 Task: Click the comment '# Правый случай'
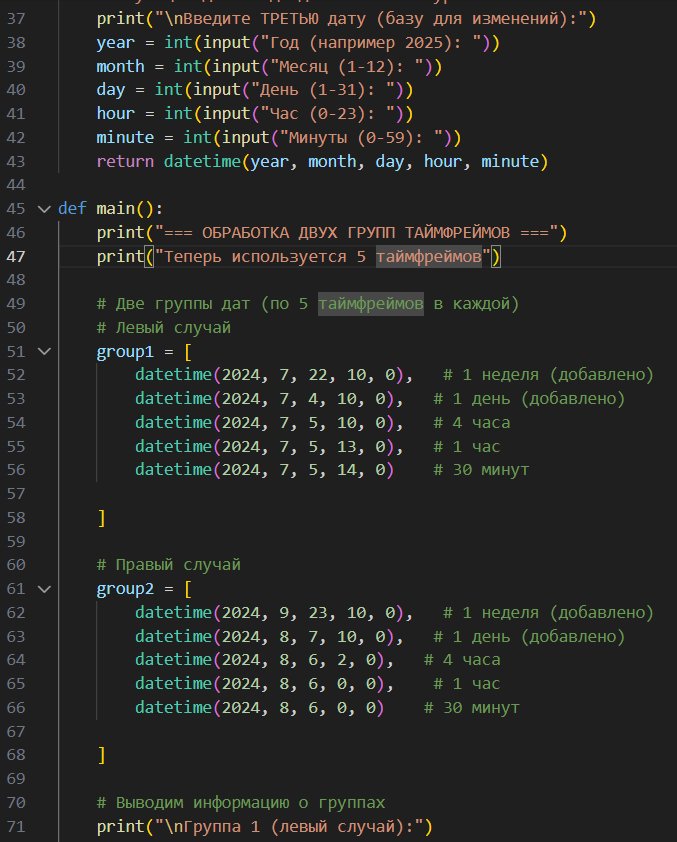tap(168, 565)
